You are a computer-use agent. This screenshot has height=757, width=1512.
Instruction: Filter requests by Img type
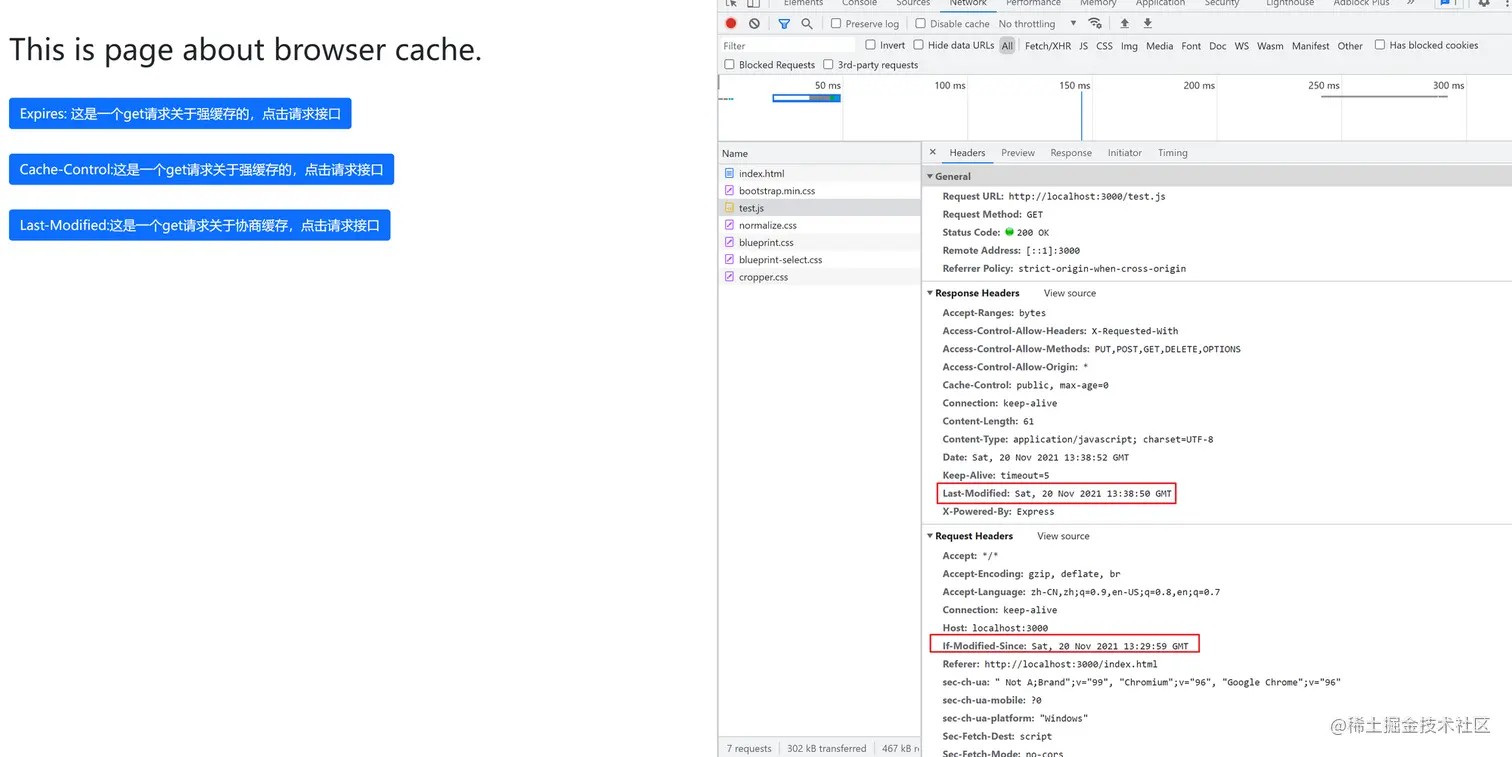[x=1129, y=46]
